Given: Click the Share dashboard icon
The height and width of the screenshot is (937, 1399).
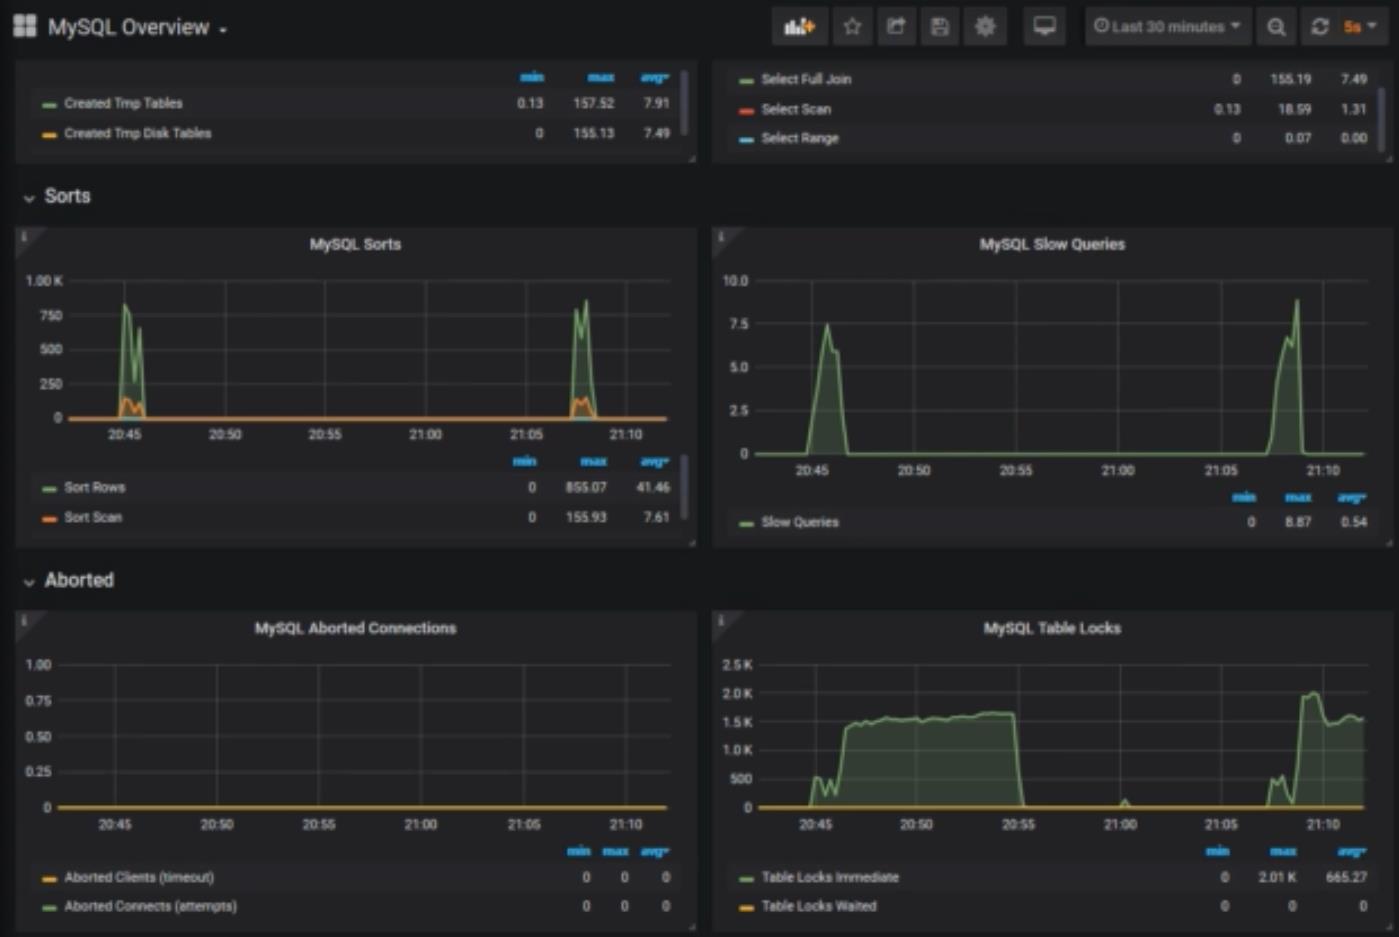Looking at the screenshot, I should (x=896, y=27).
